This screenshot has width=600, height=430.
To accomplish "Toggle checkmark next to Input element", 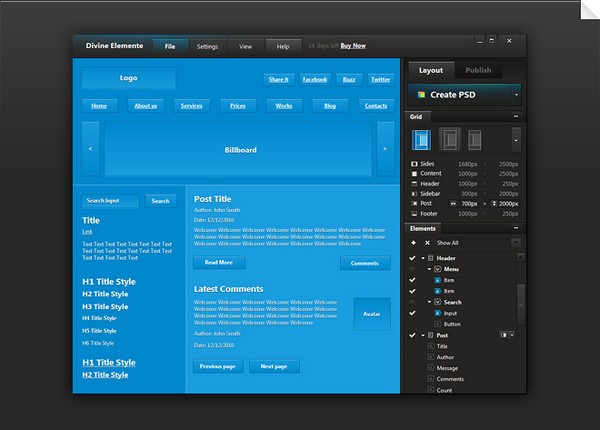I will click(413, 313).
